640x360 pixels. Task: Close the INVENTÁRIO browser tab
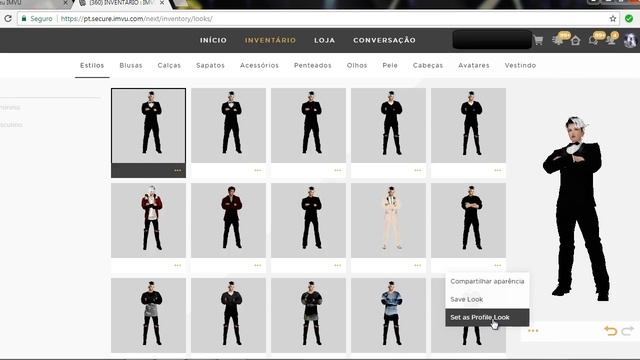click(x=162, y=3)
